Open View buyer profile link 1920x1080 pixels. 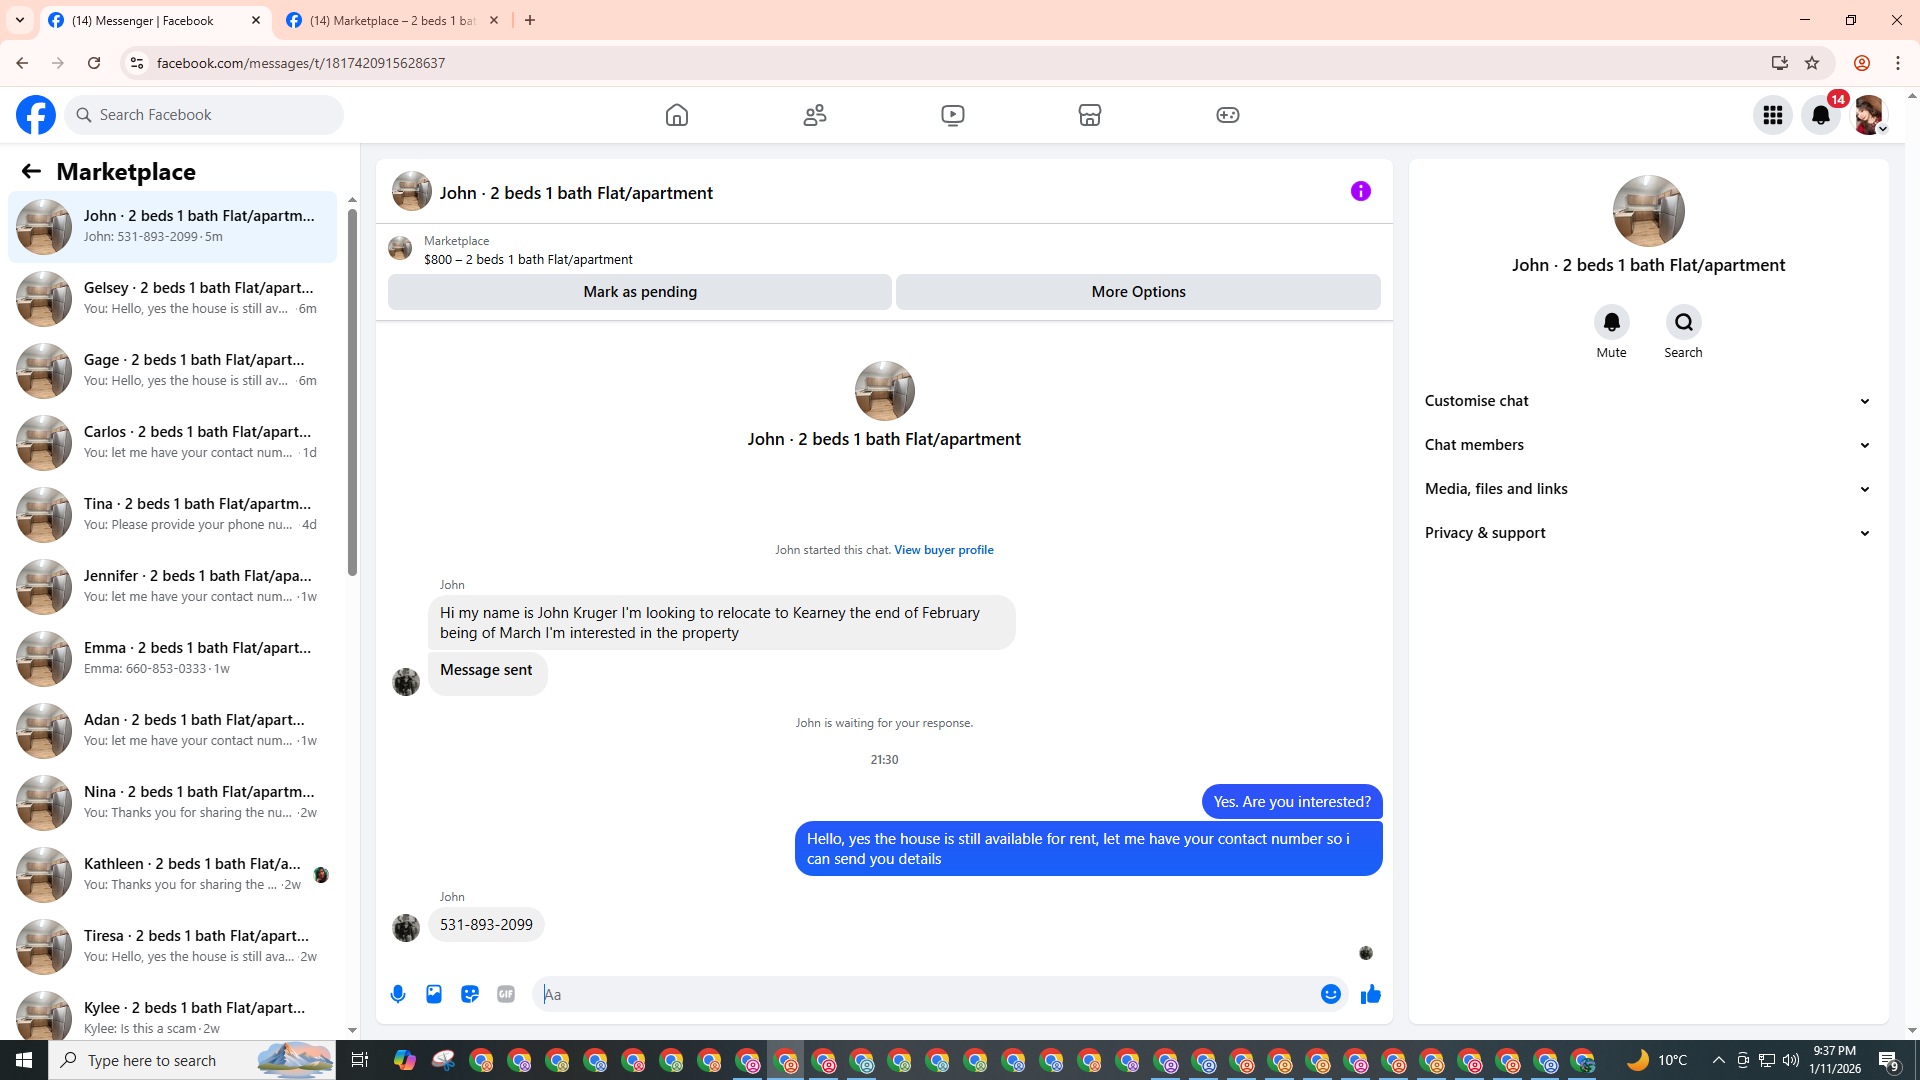944,550
